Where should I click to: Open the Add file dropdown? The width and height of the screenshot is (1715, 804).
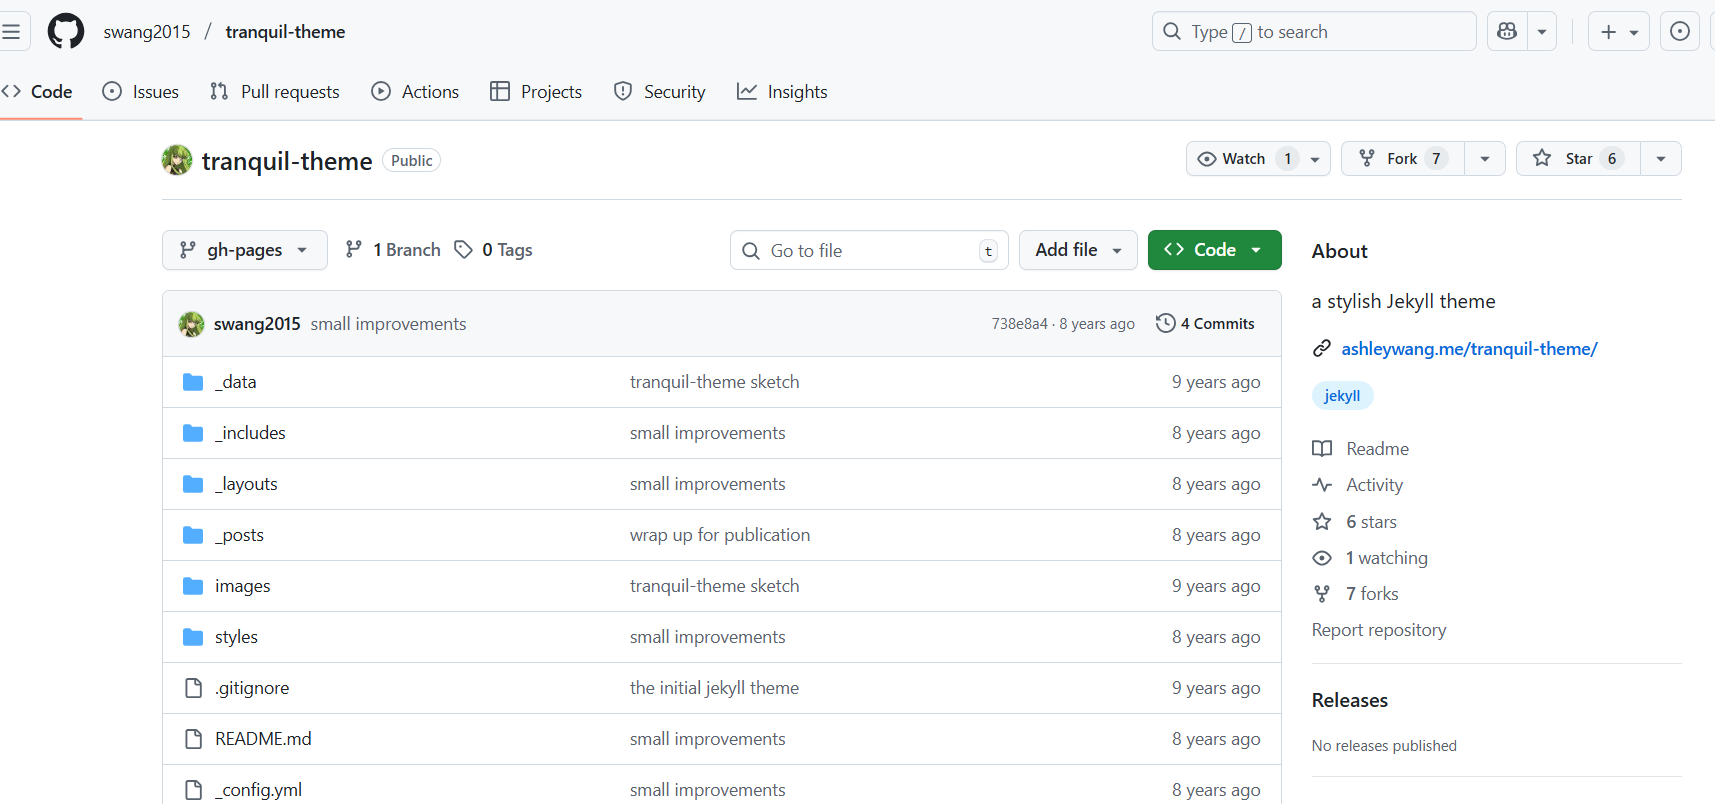1077,250
